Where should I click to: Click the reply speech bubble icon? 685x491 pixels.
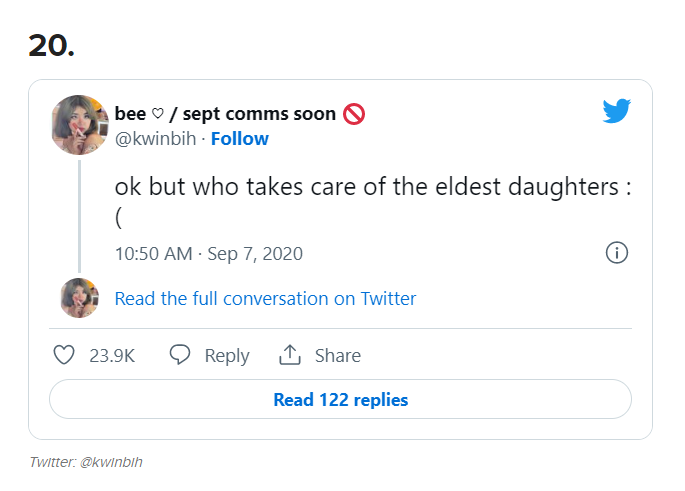[x=180, y=355]
